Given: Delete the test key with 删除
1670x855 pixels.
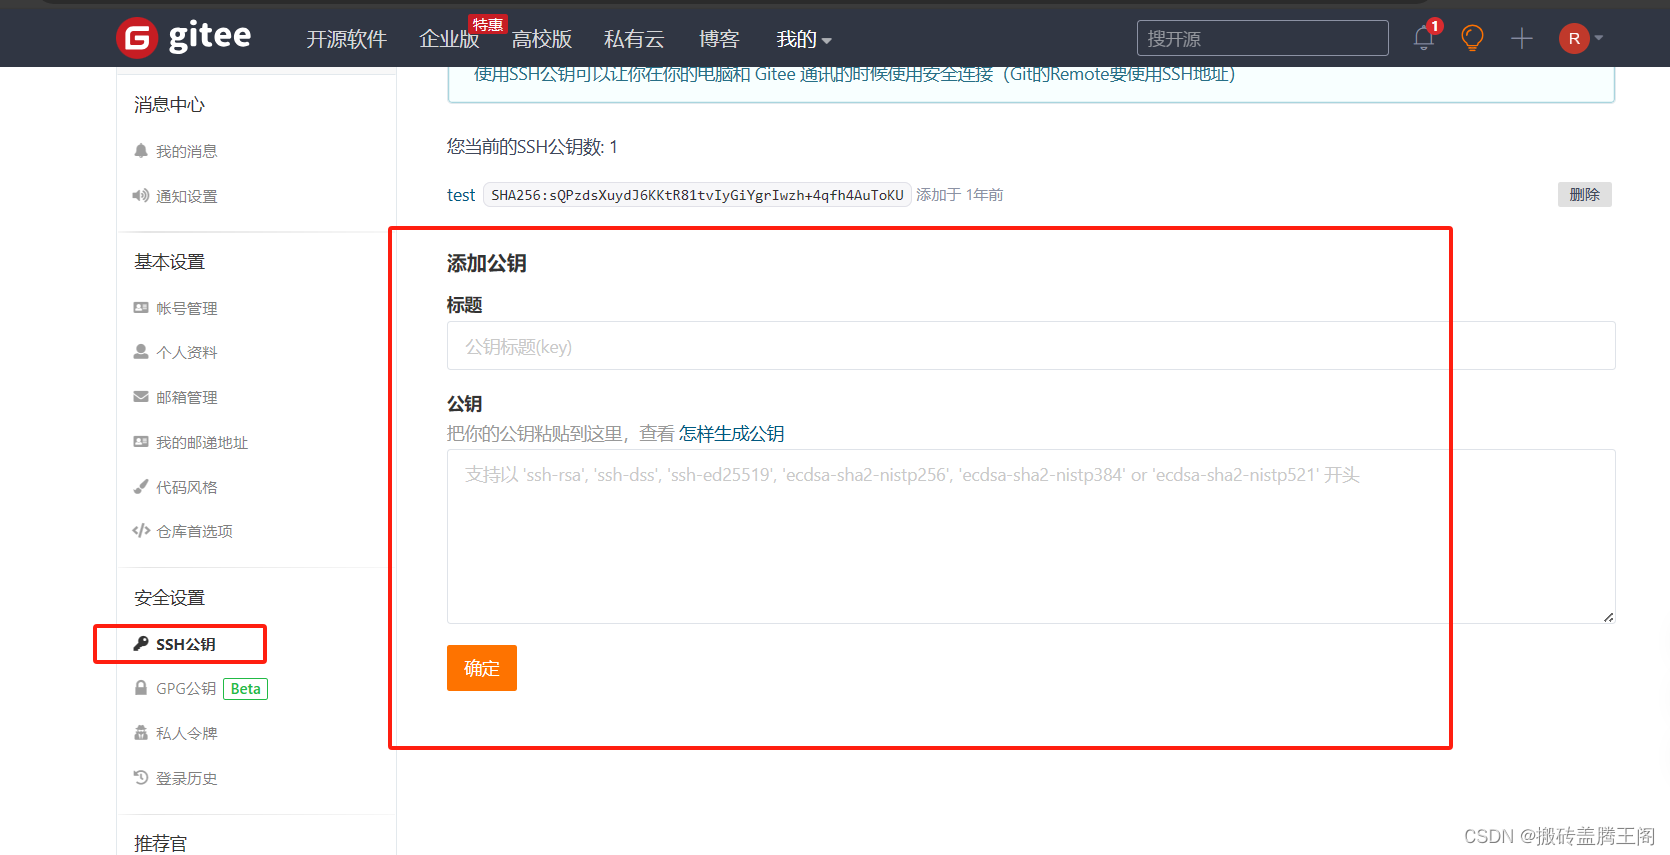Looking at the screenshot, I should point(1585,194).
